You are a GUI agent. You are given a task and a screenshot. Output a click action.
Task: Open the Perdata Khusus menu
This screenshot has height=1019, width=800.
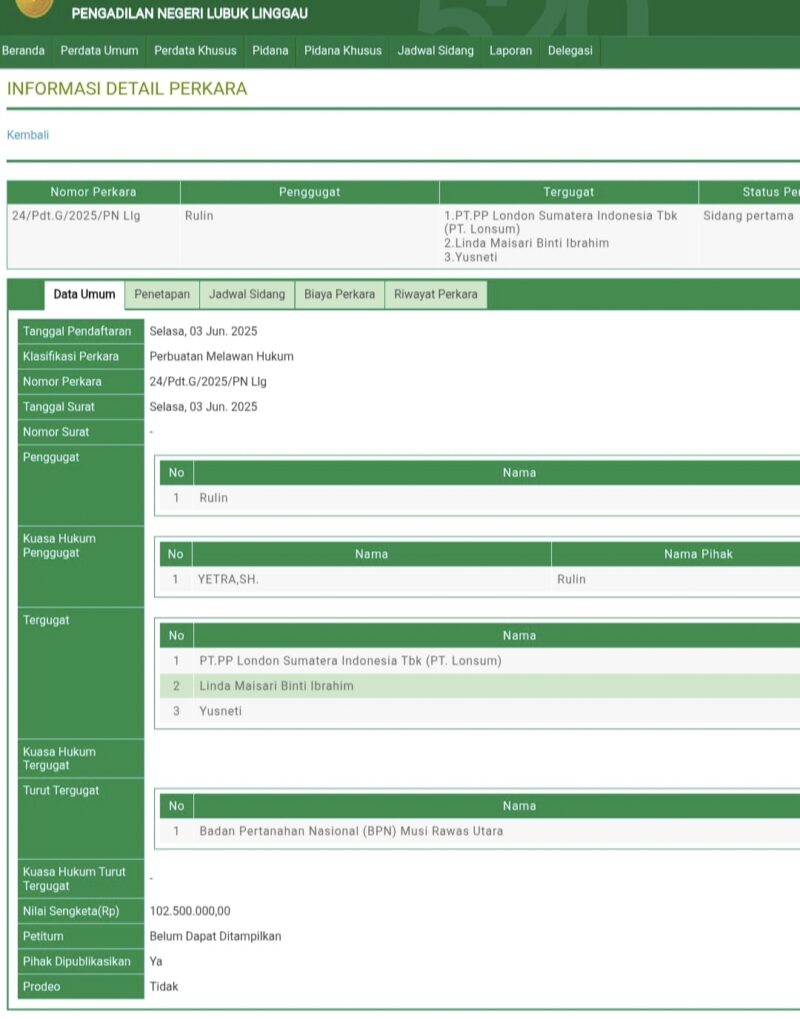coord(195,50)
